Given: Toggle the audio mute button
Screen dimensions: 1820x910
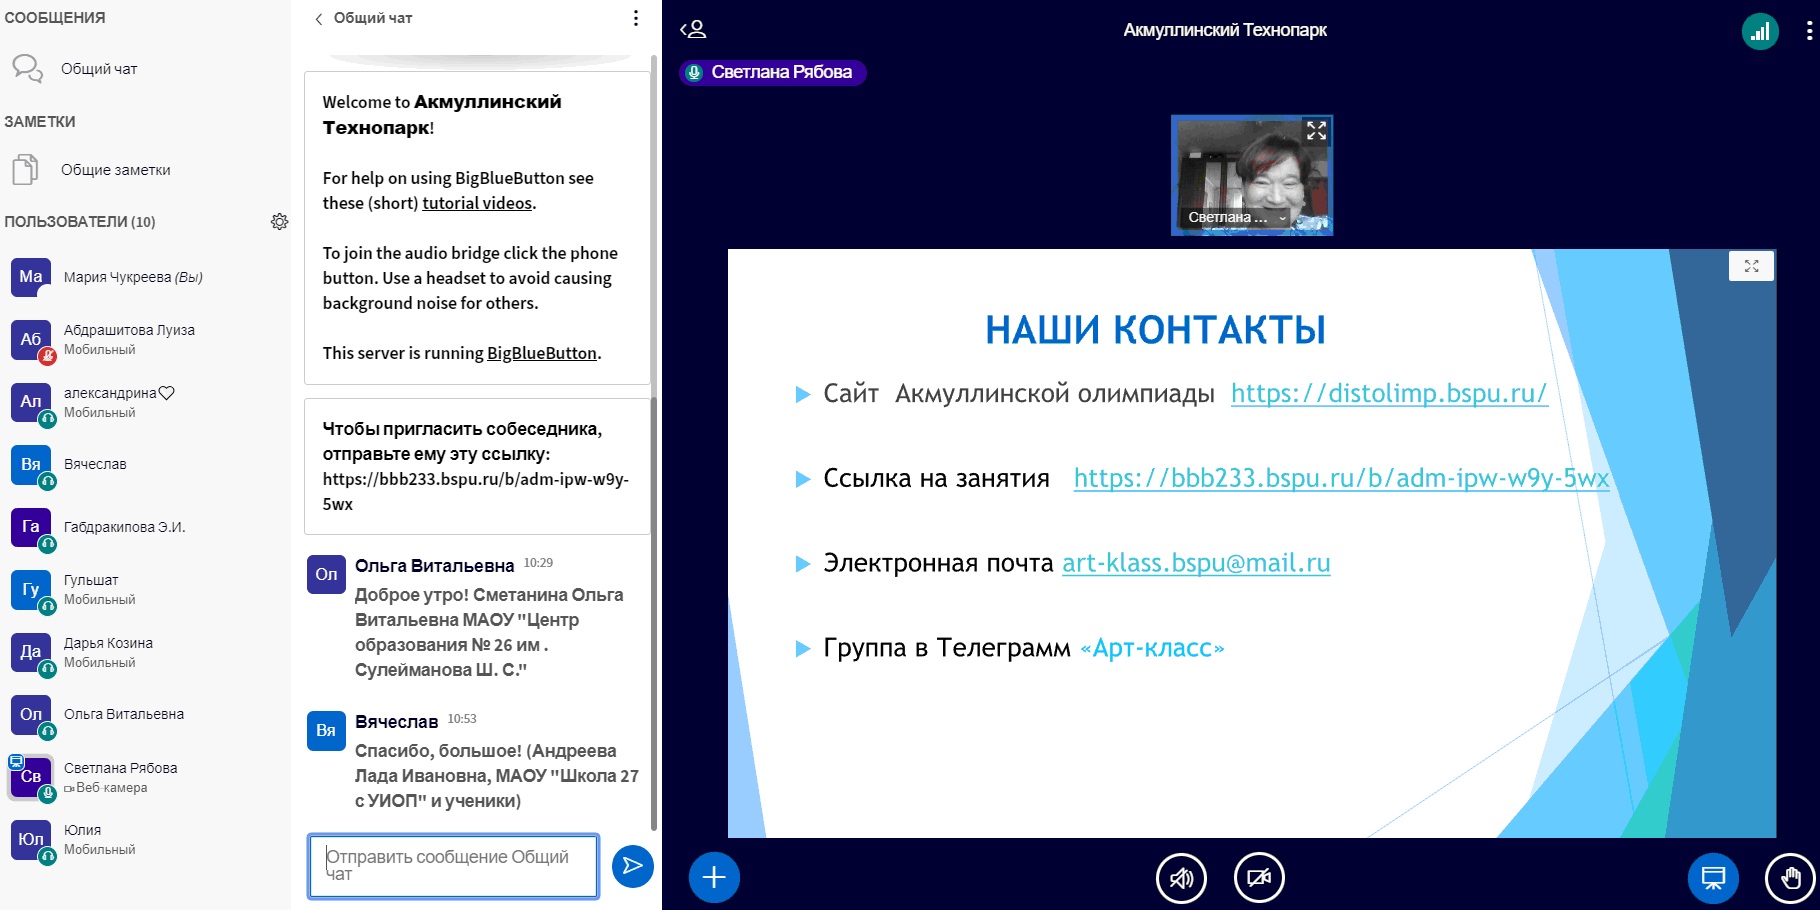Looking at the screenshot, I should click(1181, 878).
